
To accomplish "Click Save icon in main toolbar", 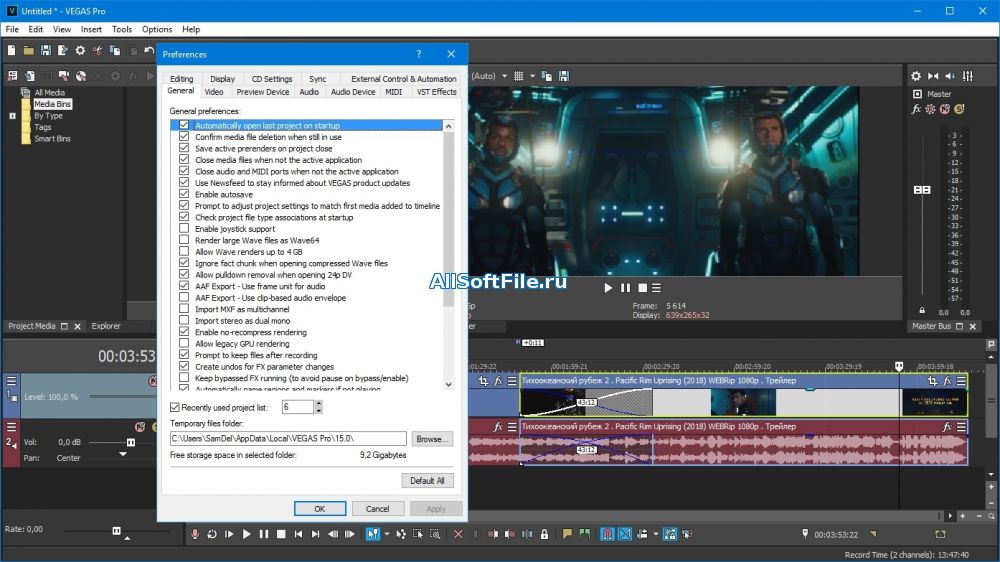I will [46, 50].
